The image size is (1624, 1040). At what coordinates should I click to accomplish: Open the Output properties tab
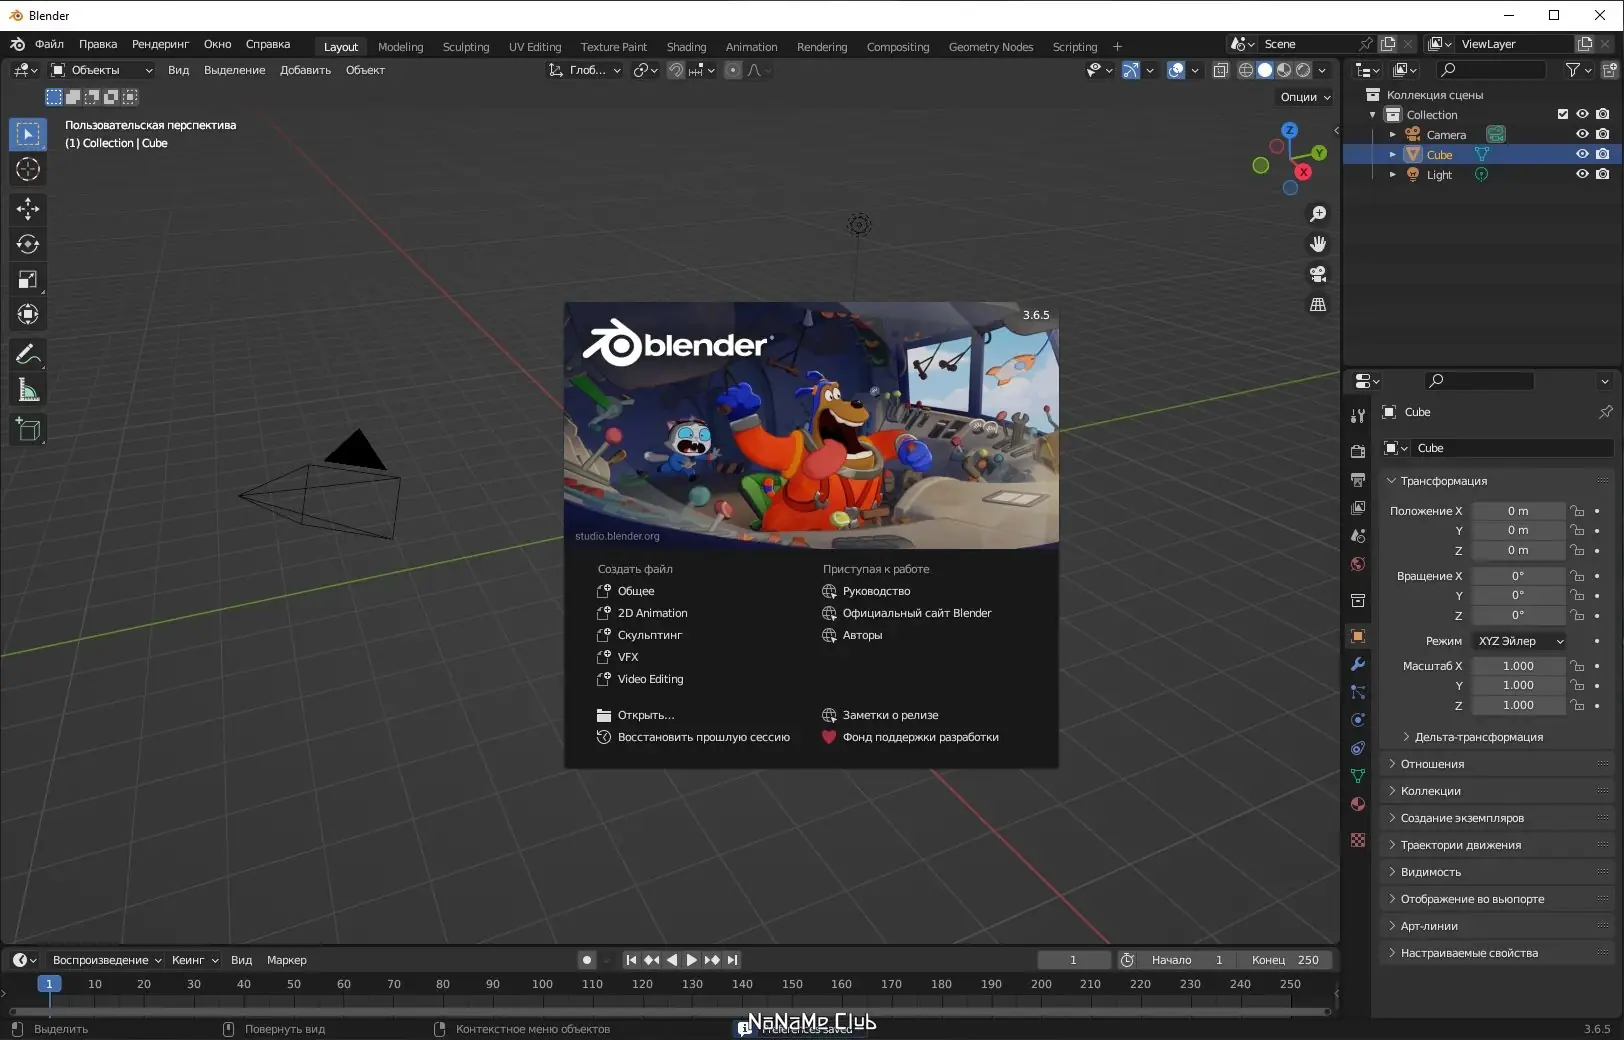[1358, 480]
